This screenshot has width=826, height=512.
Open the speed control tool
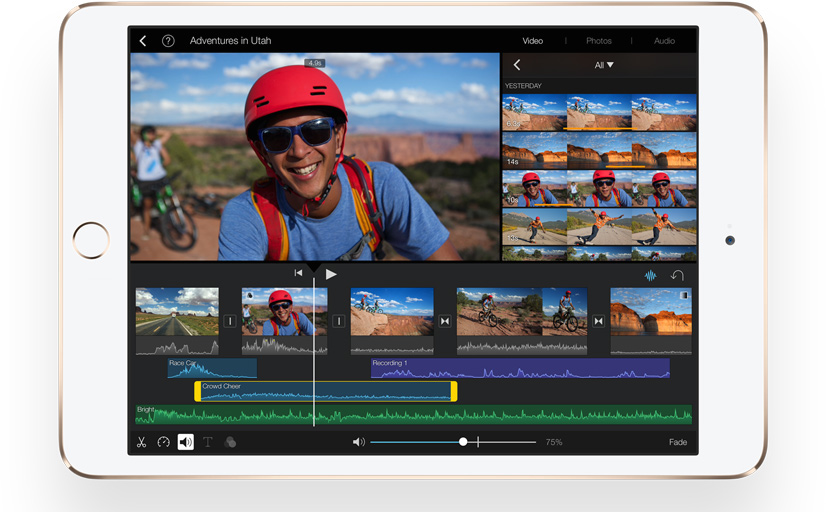[x=163, y=442]
